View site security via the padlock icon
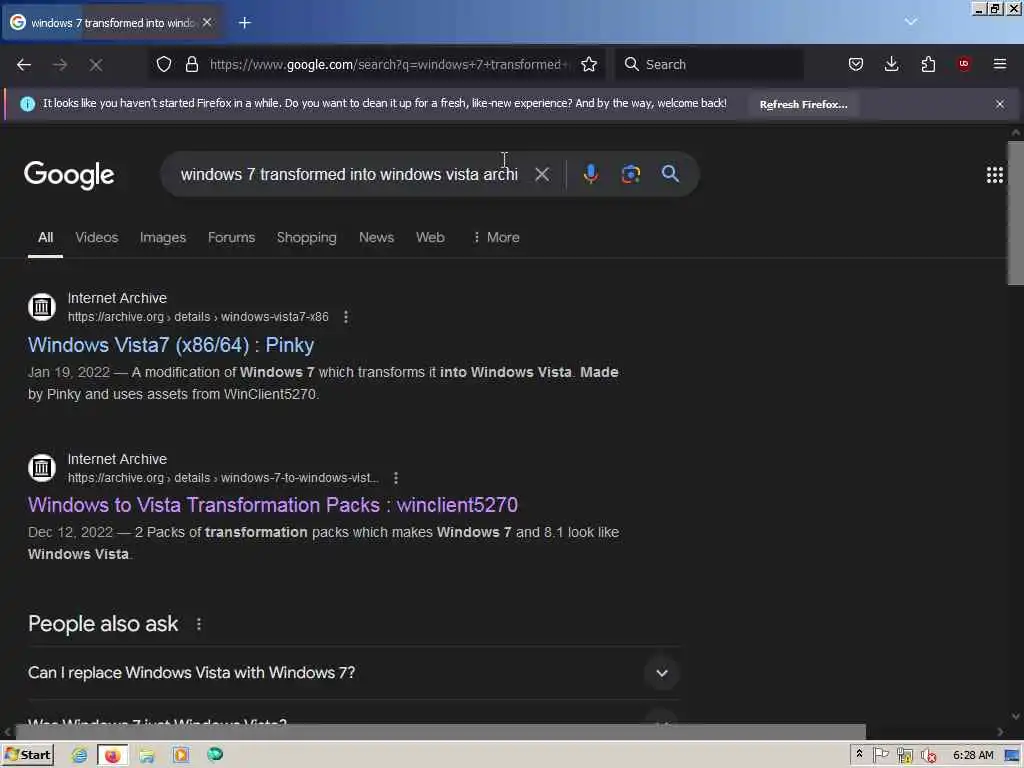The image size is (1024, 768). pyautogui.click(x=191, y=64)
